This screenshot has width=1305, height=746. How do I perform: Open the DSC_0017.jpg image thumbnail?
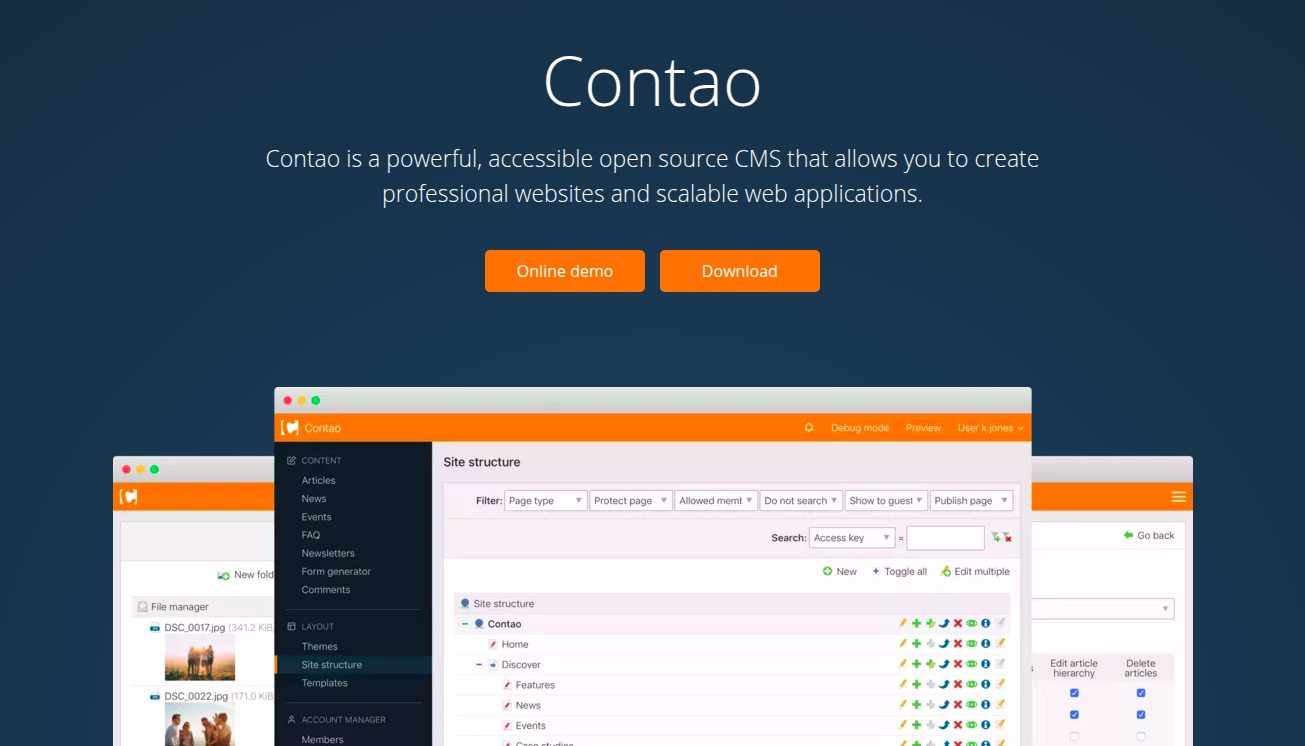pyautogui.click(x=200, y=658)
